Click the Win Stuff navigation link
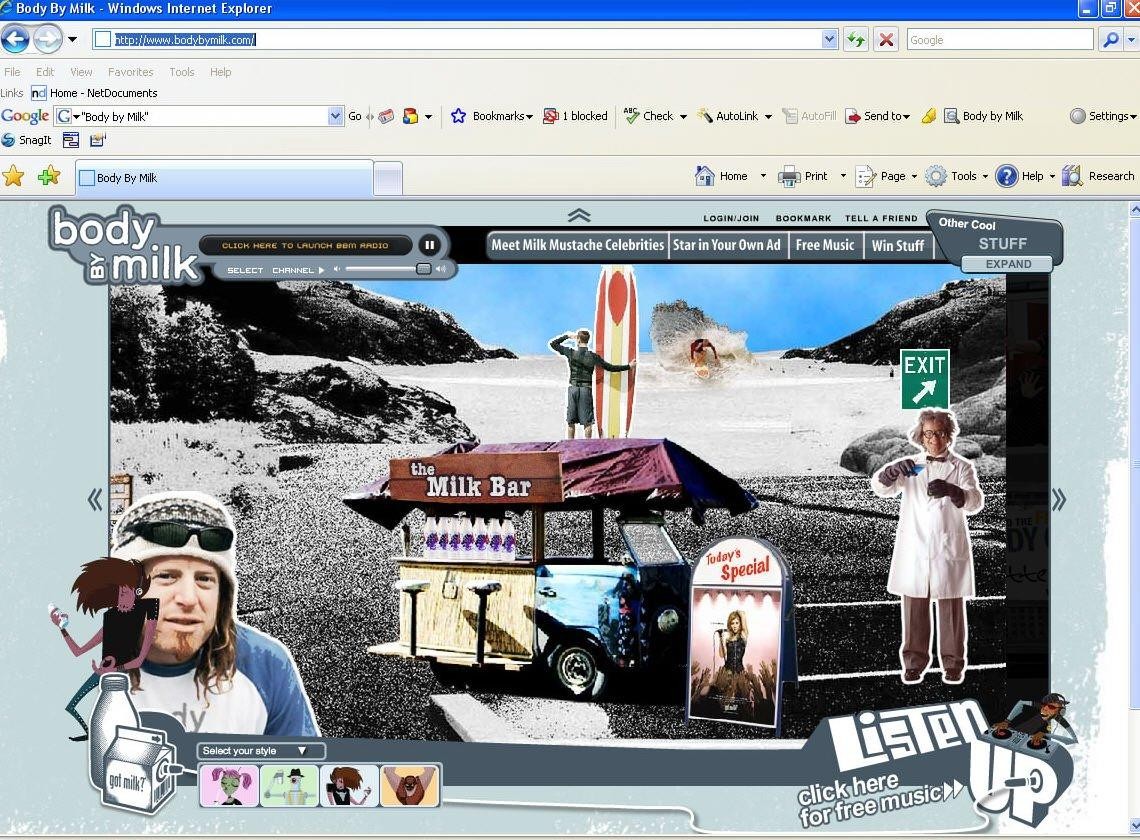This screenshot has width=1140, height=840. tap(898, 245)
